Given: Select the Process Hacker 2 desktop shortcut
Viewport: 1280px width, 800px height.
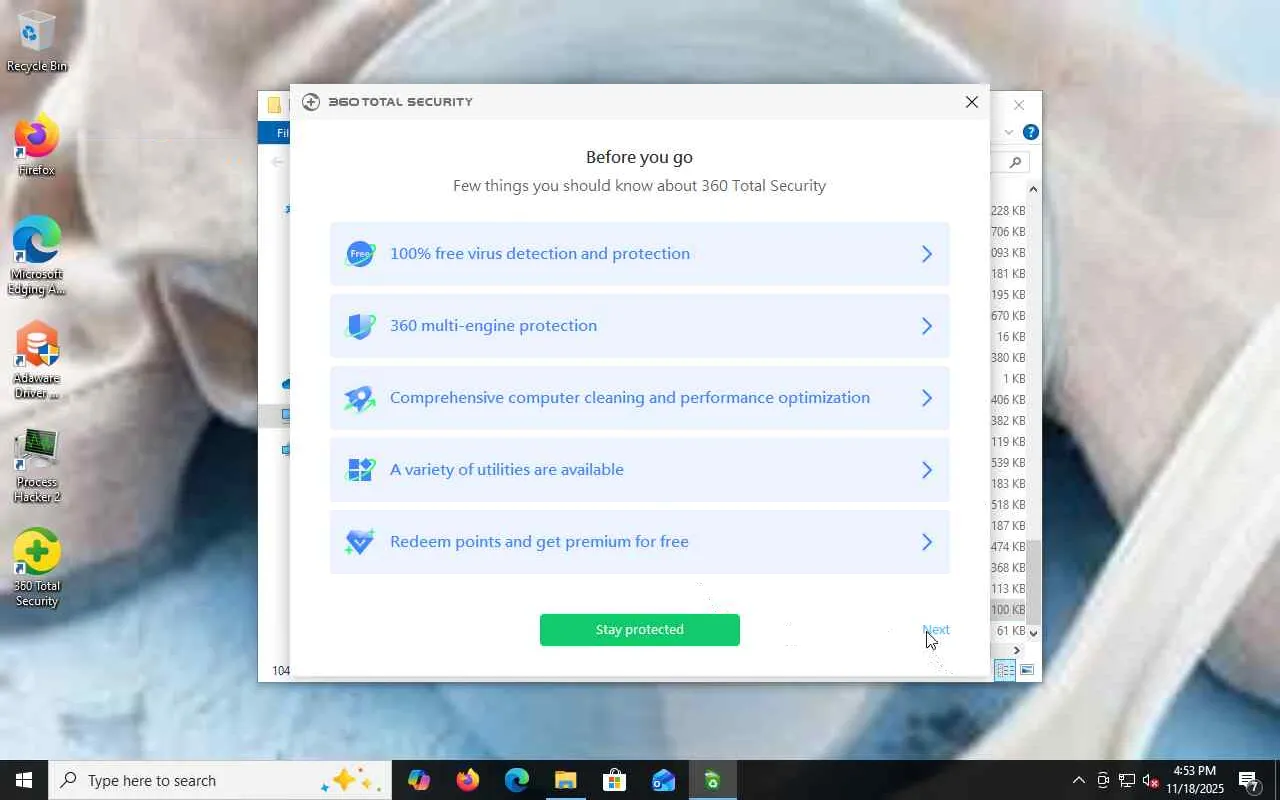Looking at the screenshot, I should 37,465.
